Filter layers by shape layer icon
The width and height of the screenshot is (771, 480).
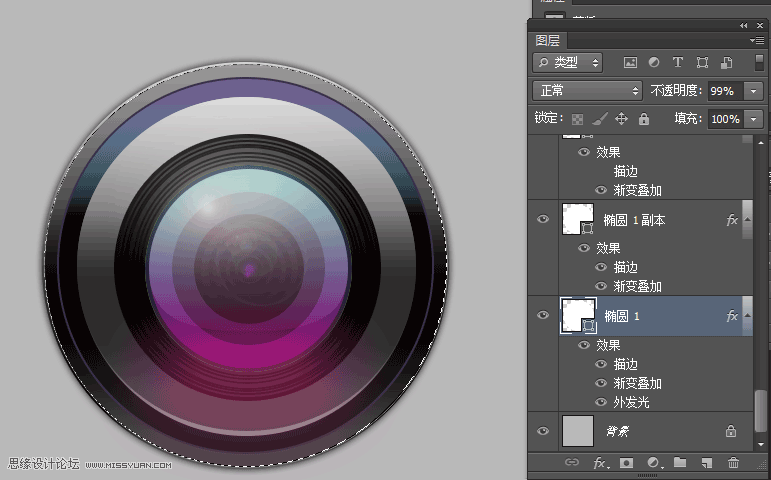(702, 62)
